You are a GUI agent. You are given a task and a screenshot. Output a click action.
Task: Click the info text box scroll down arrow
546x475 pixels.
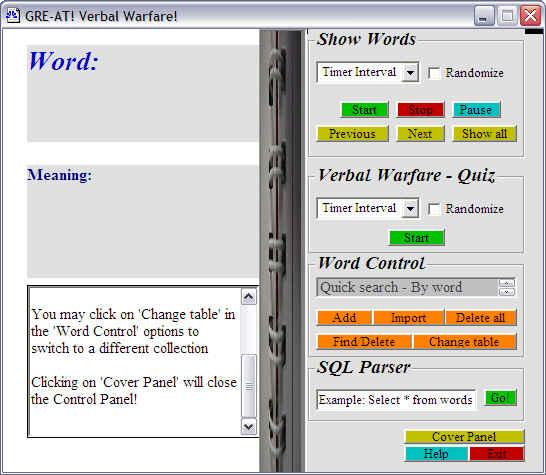pyautogui.click(x=249, y=426)
